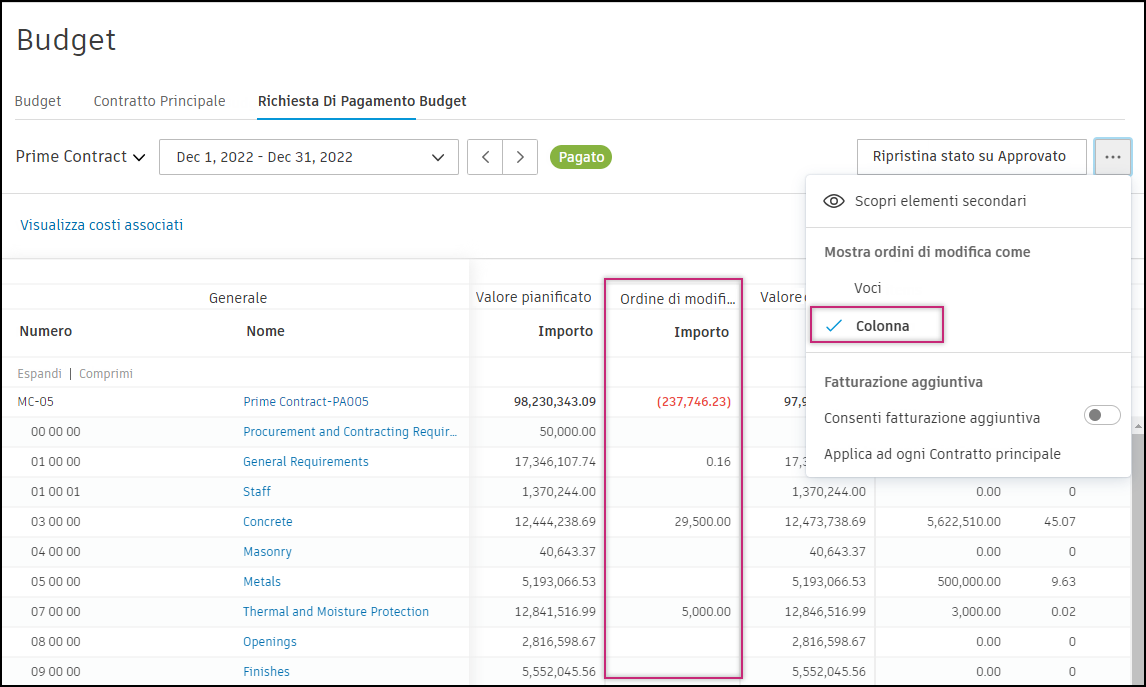Open Thermal and Moisture Protection link
This screenshot has height=687, width=1146.
click(x=336, y=612)
